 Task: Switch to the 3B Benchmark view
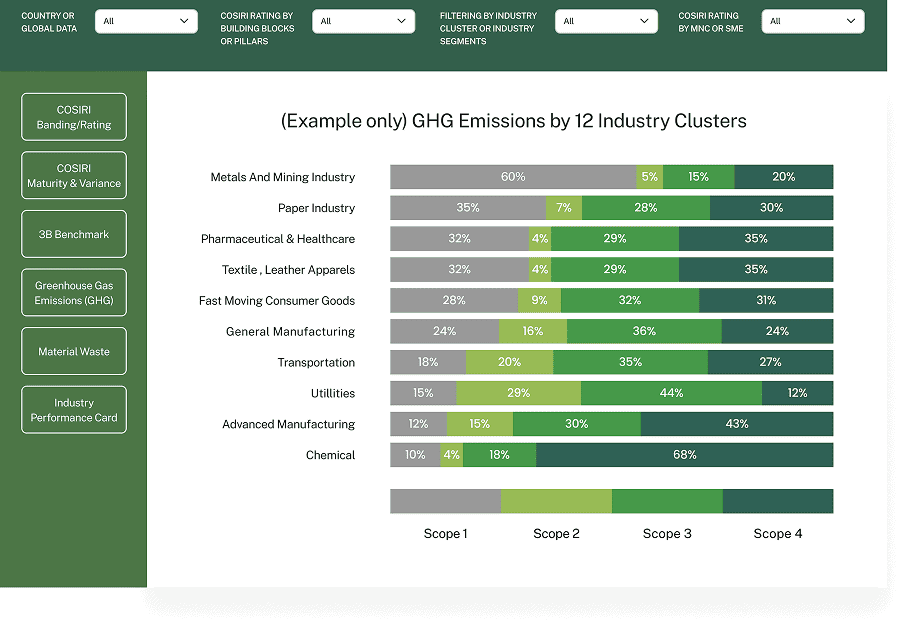pos(74,234)
